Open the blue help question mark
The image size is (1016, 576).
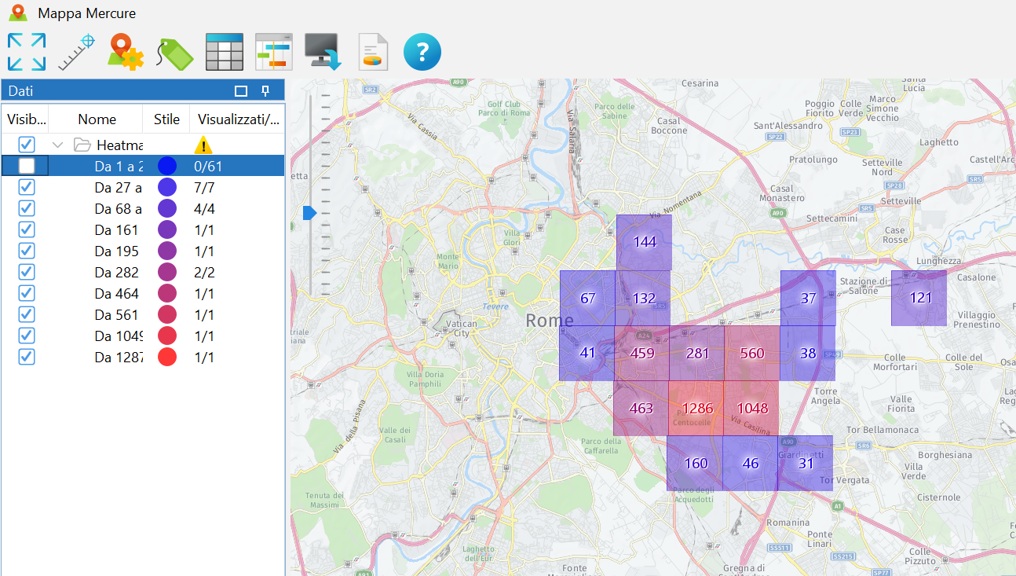(x=422, y=52)
